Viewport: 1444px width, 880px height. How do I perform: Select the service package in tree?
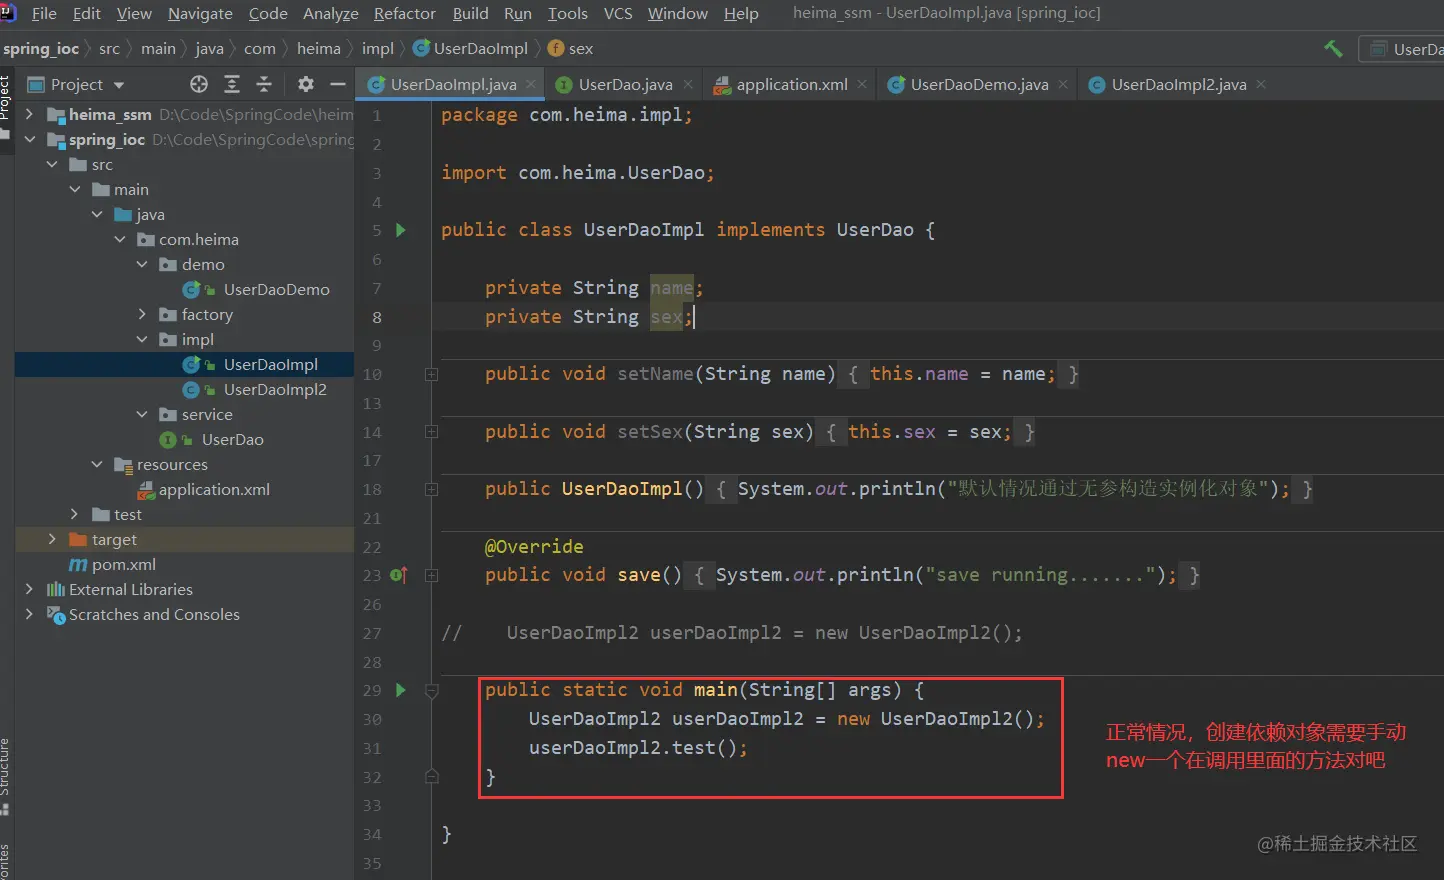tap(207, 415)
